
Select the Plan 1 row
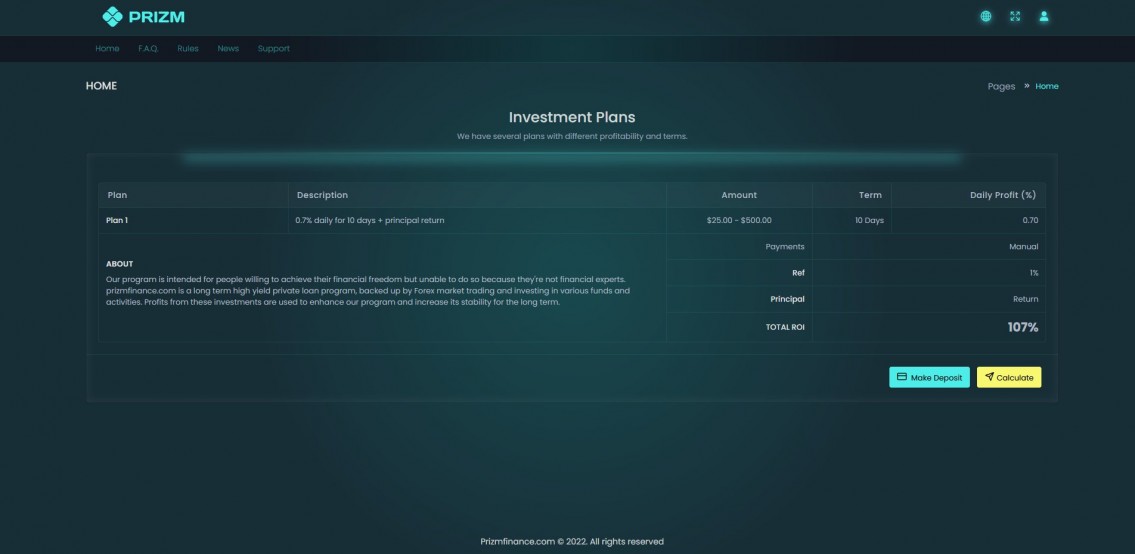tap(117, 220)
